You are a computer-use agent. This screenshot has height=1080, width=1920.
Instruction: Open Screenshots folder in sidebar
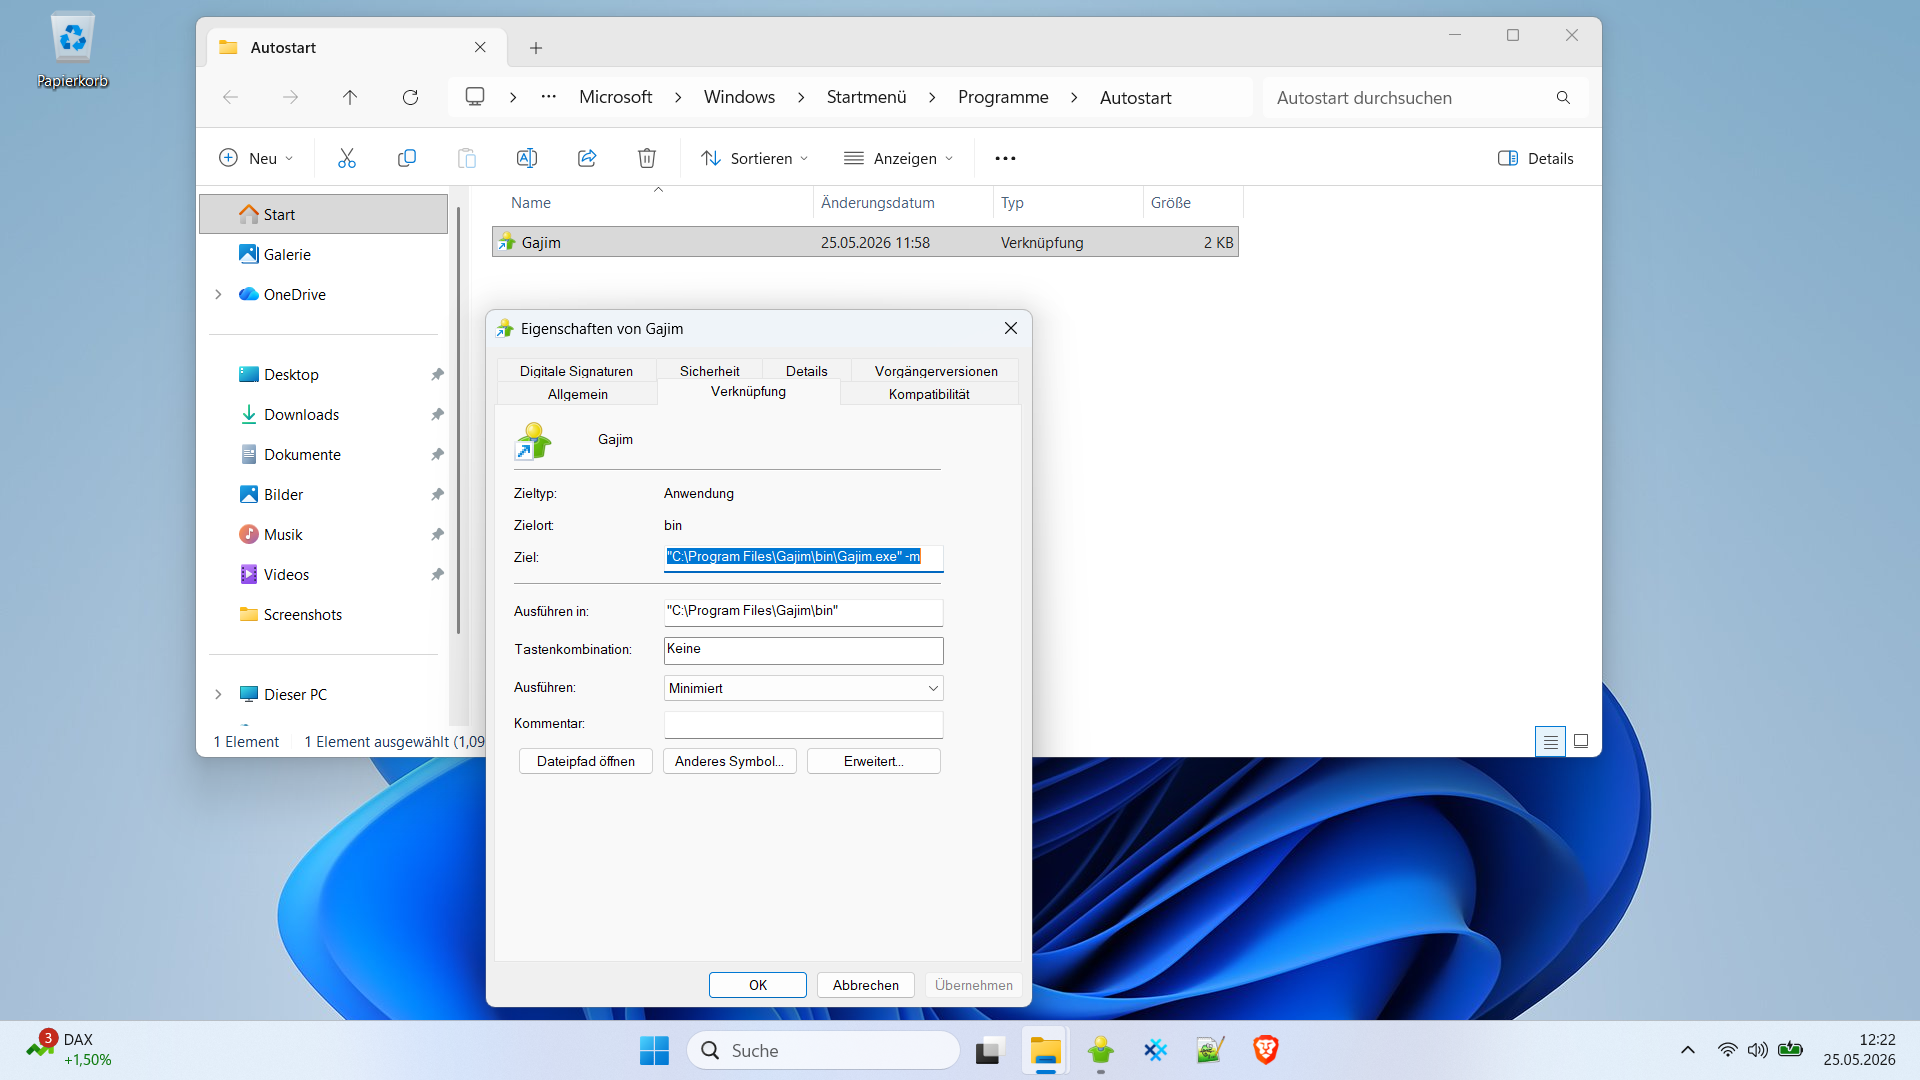tap(303, 614)
